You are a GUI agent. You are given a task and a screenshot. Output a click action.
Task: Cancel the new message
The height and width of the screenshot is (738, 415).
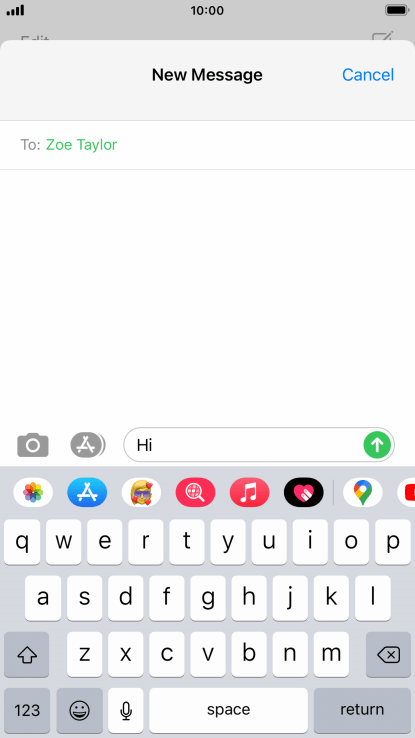[x=368, y=75]
